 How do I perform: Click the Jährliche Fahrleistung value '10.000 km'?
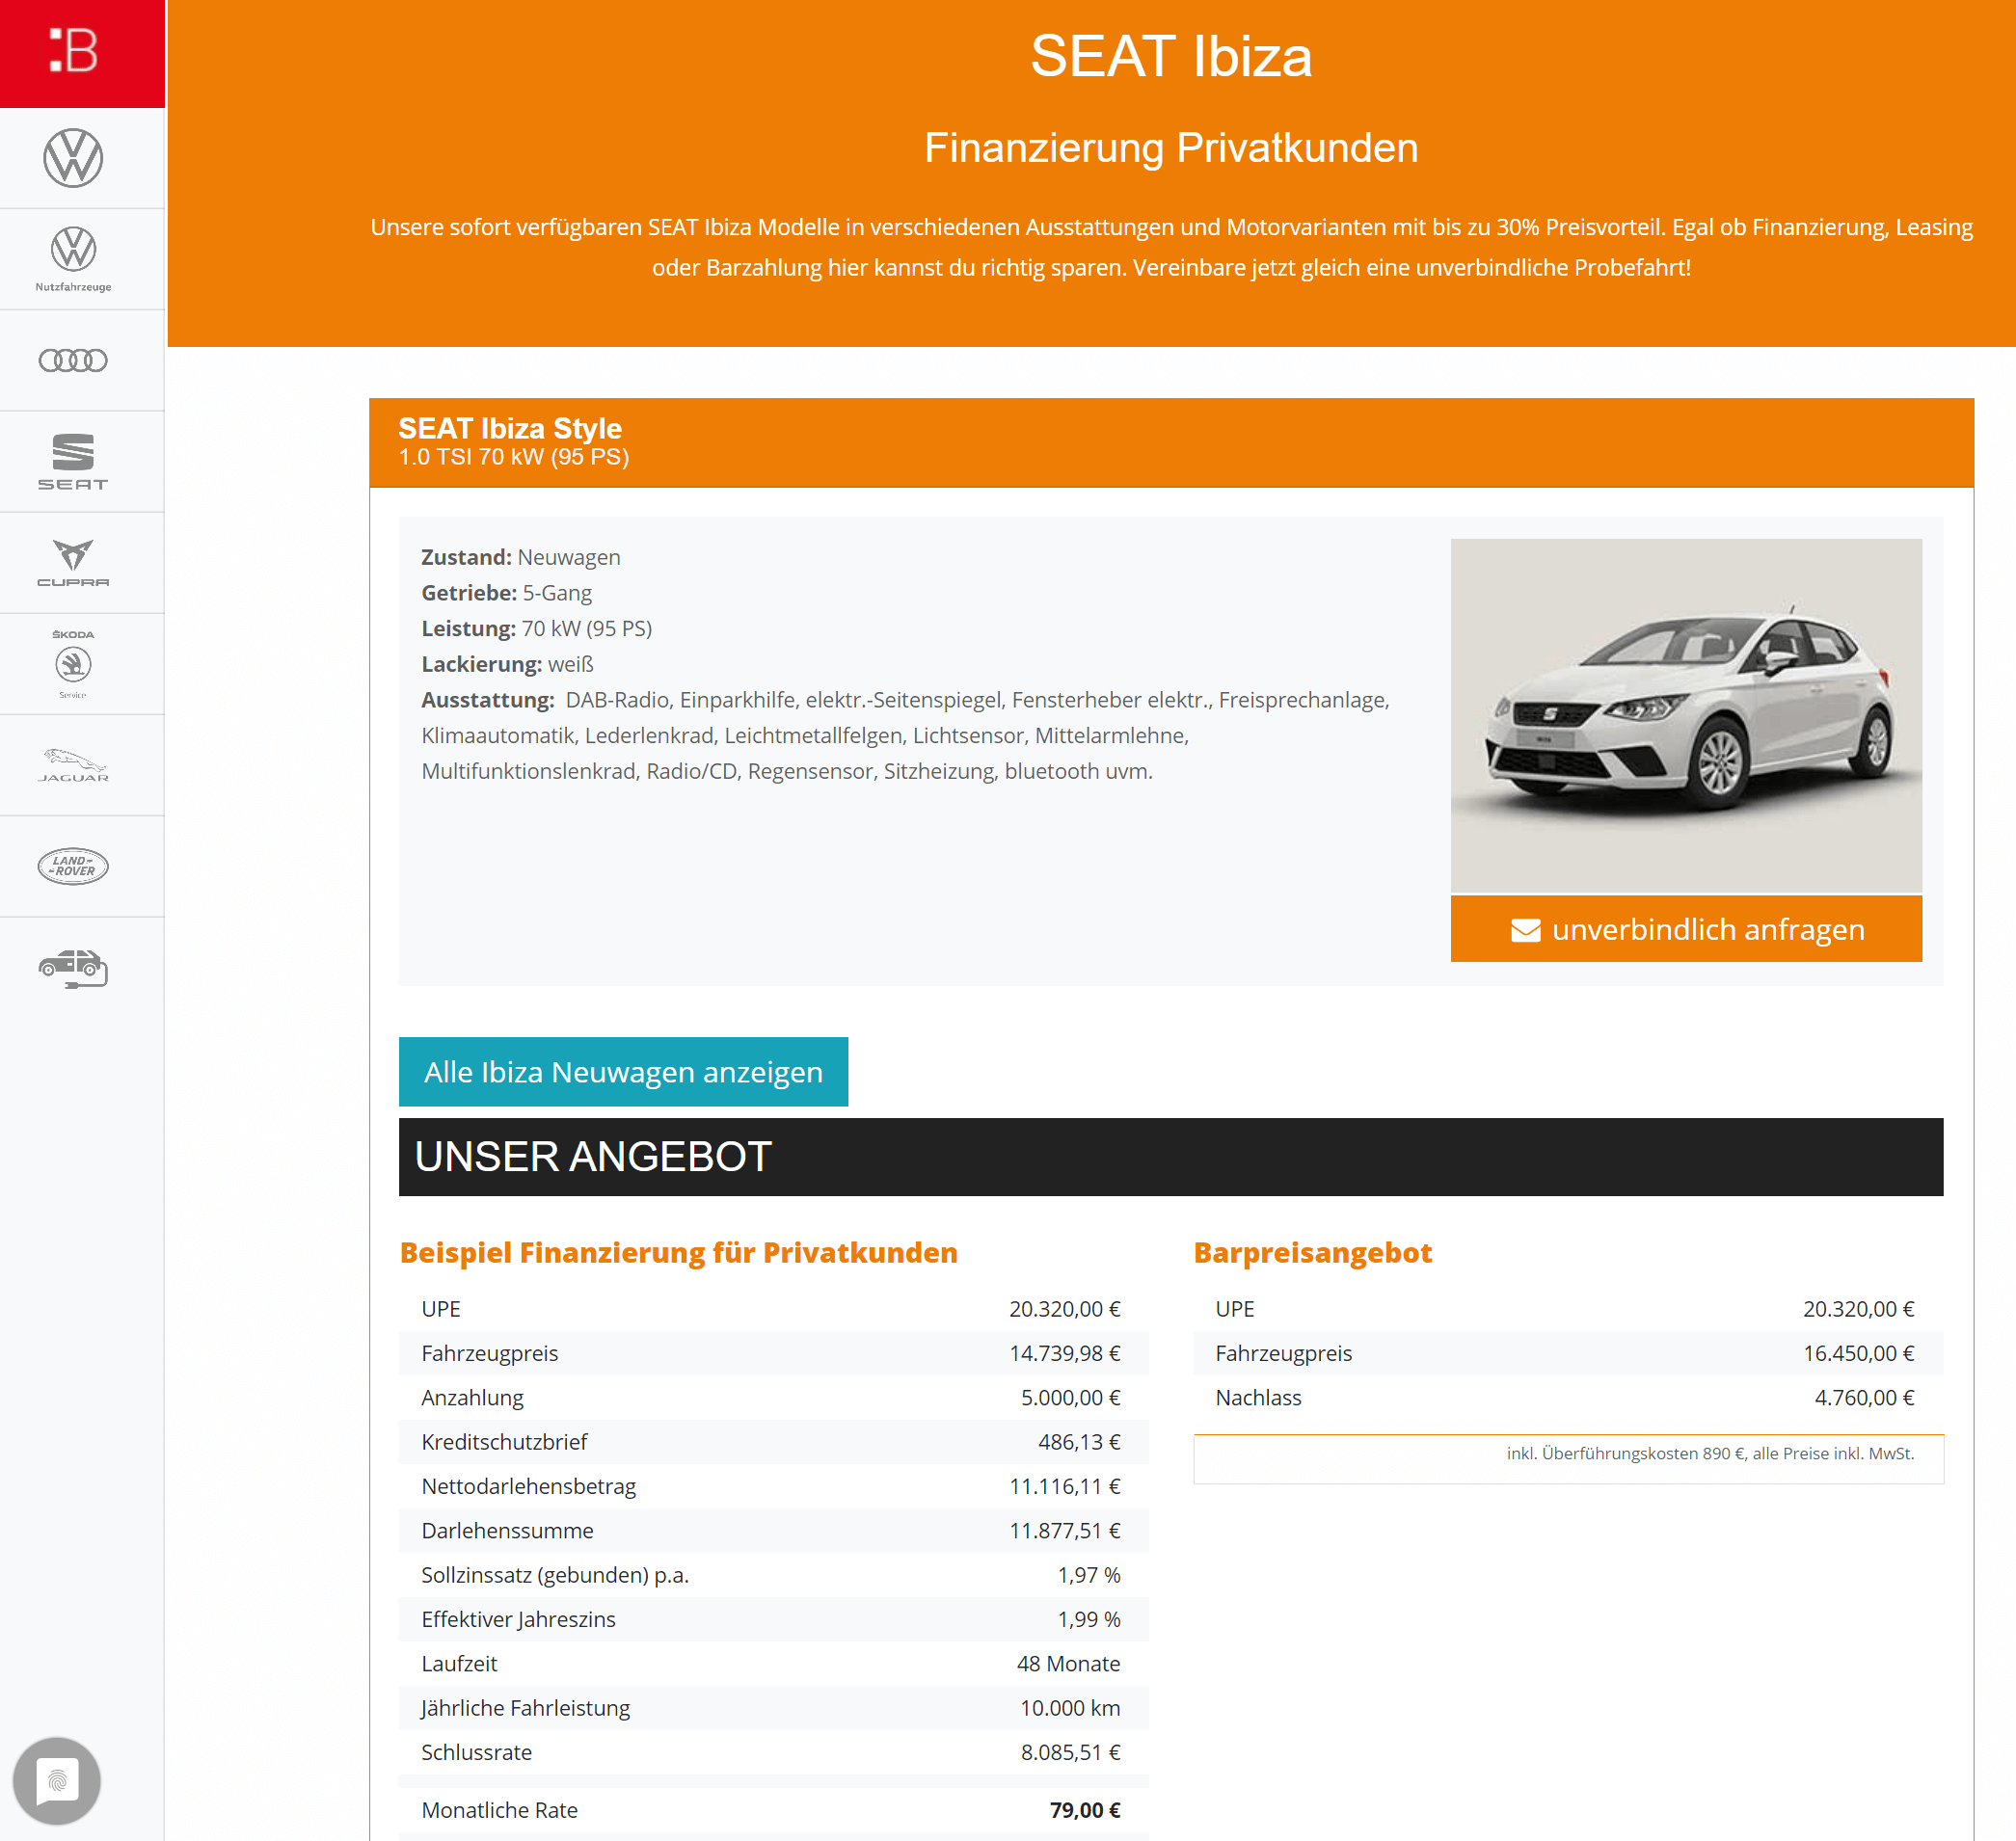tap(1070, 1708)
